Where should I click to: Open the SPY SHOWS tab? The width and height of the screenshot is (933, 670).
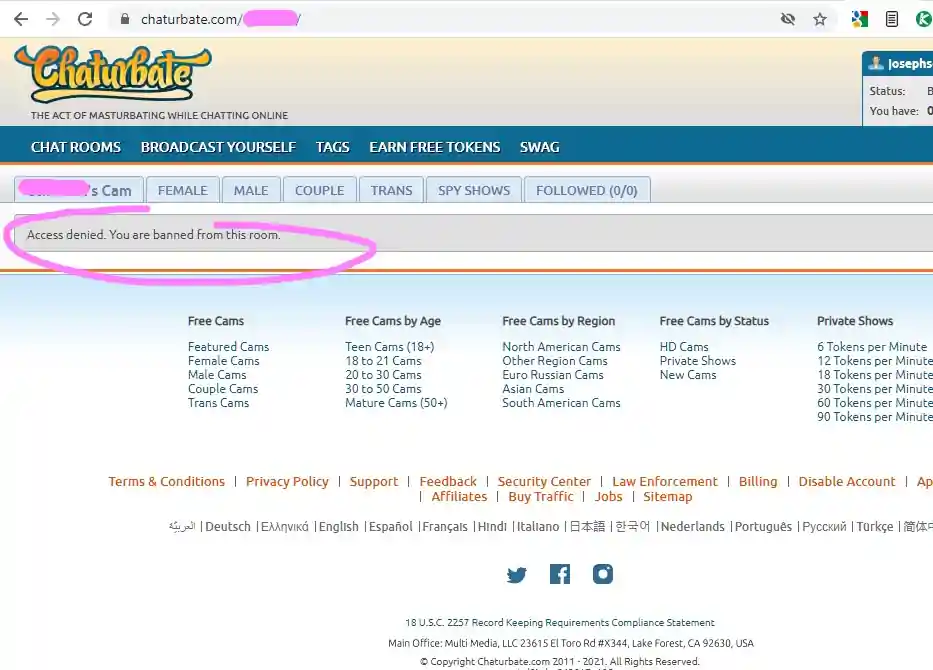tap(474, 190)
